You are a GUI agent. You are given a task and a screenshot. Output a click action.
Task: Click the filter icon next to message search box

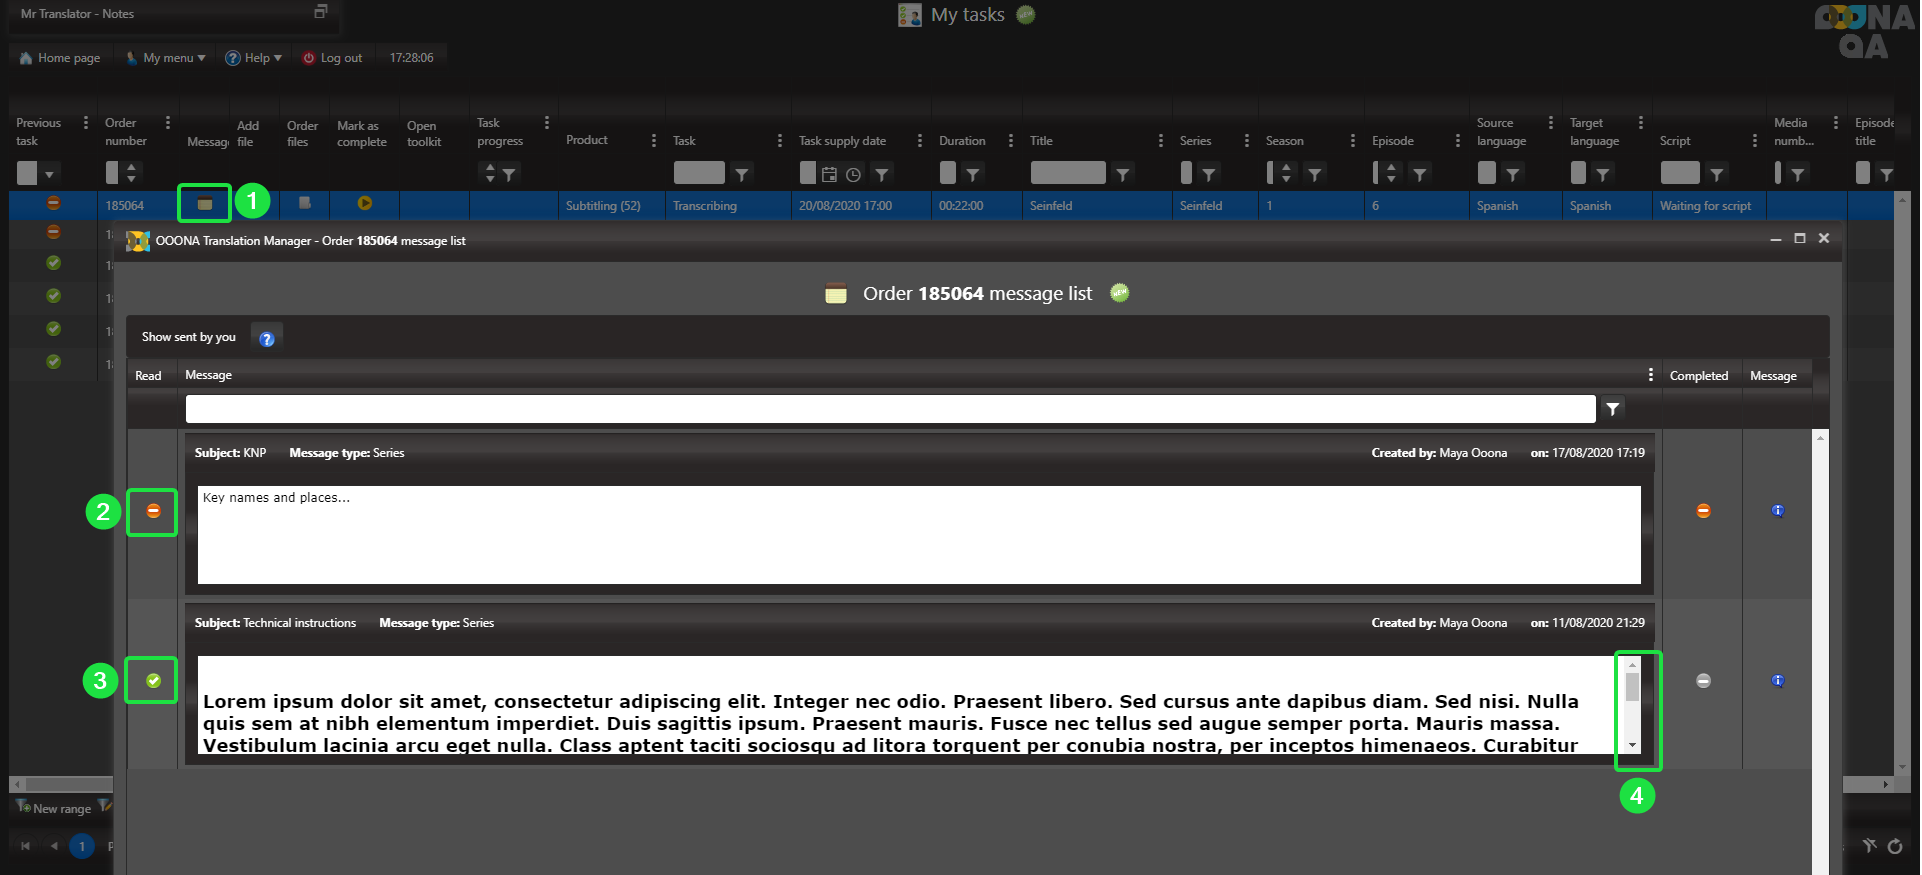click(x=1612, y=409)
